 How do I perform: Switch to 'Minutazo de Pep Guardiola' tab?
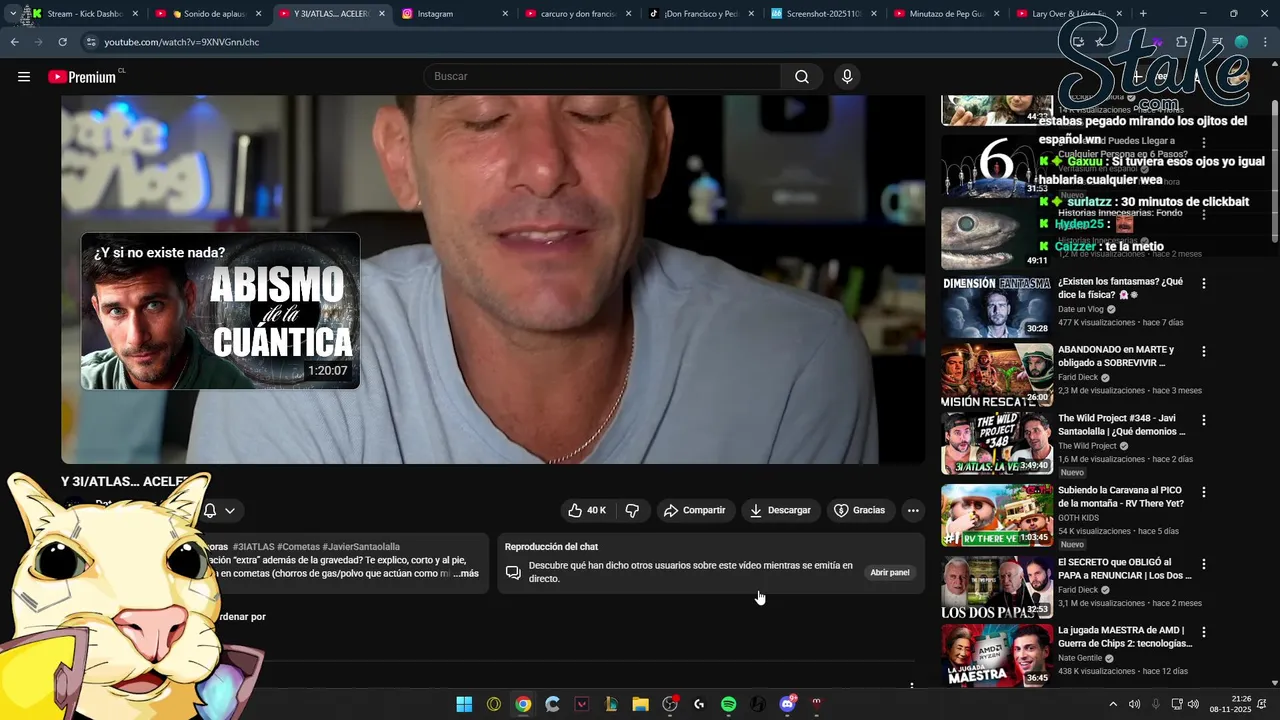[947, 14]
